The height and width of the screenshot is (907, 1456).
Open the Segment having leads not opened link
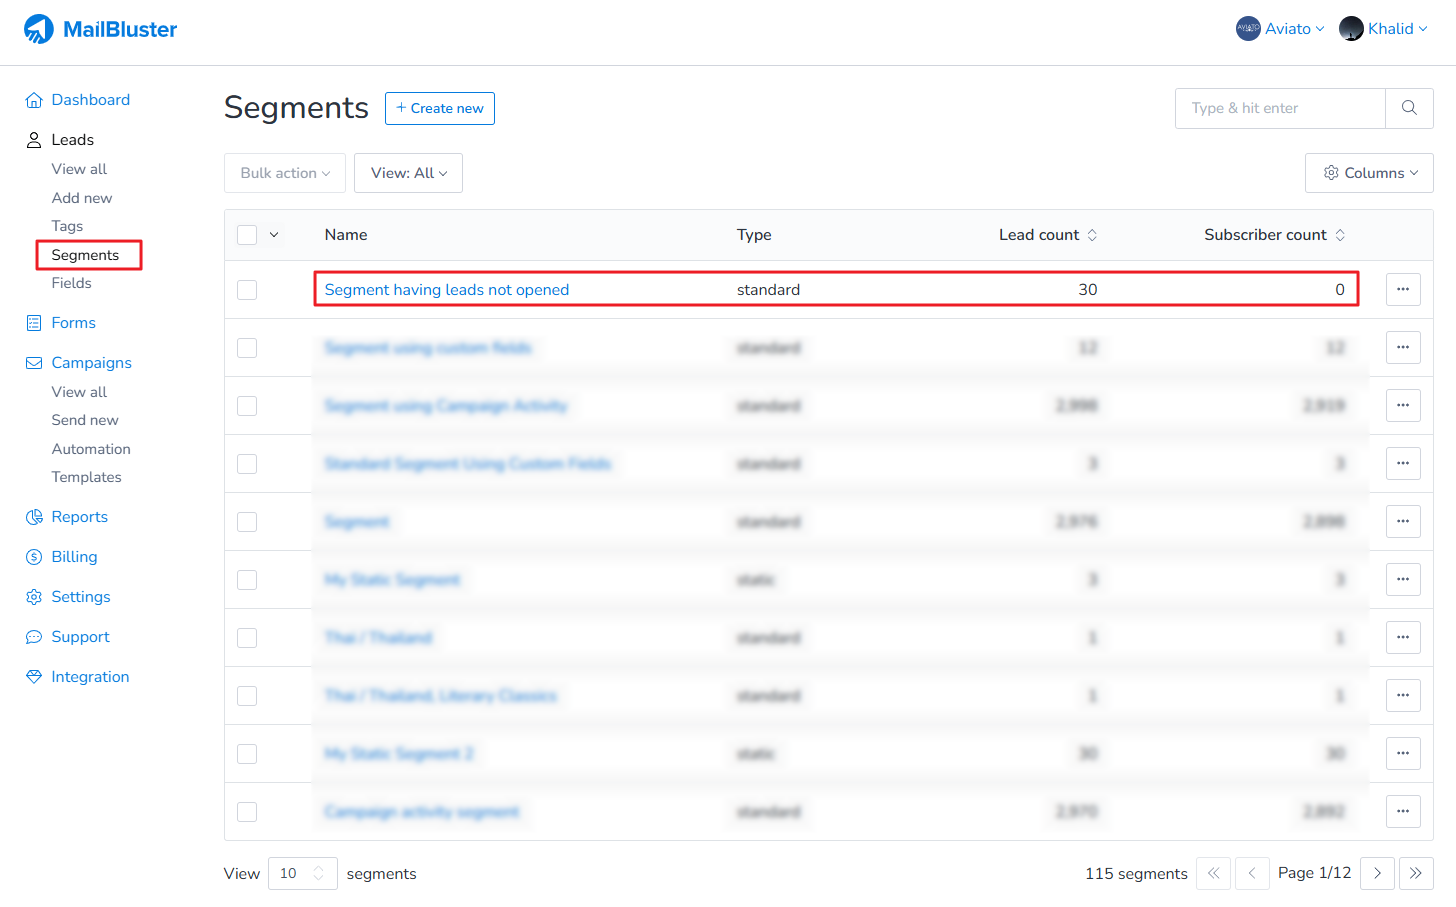point(446,289)
